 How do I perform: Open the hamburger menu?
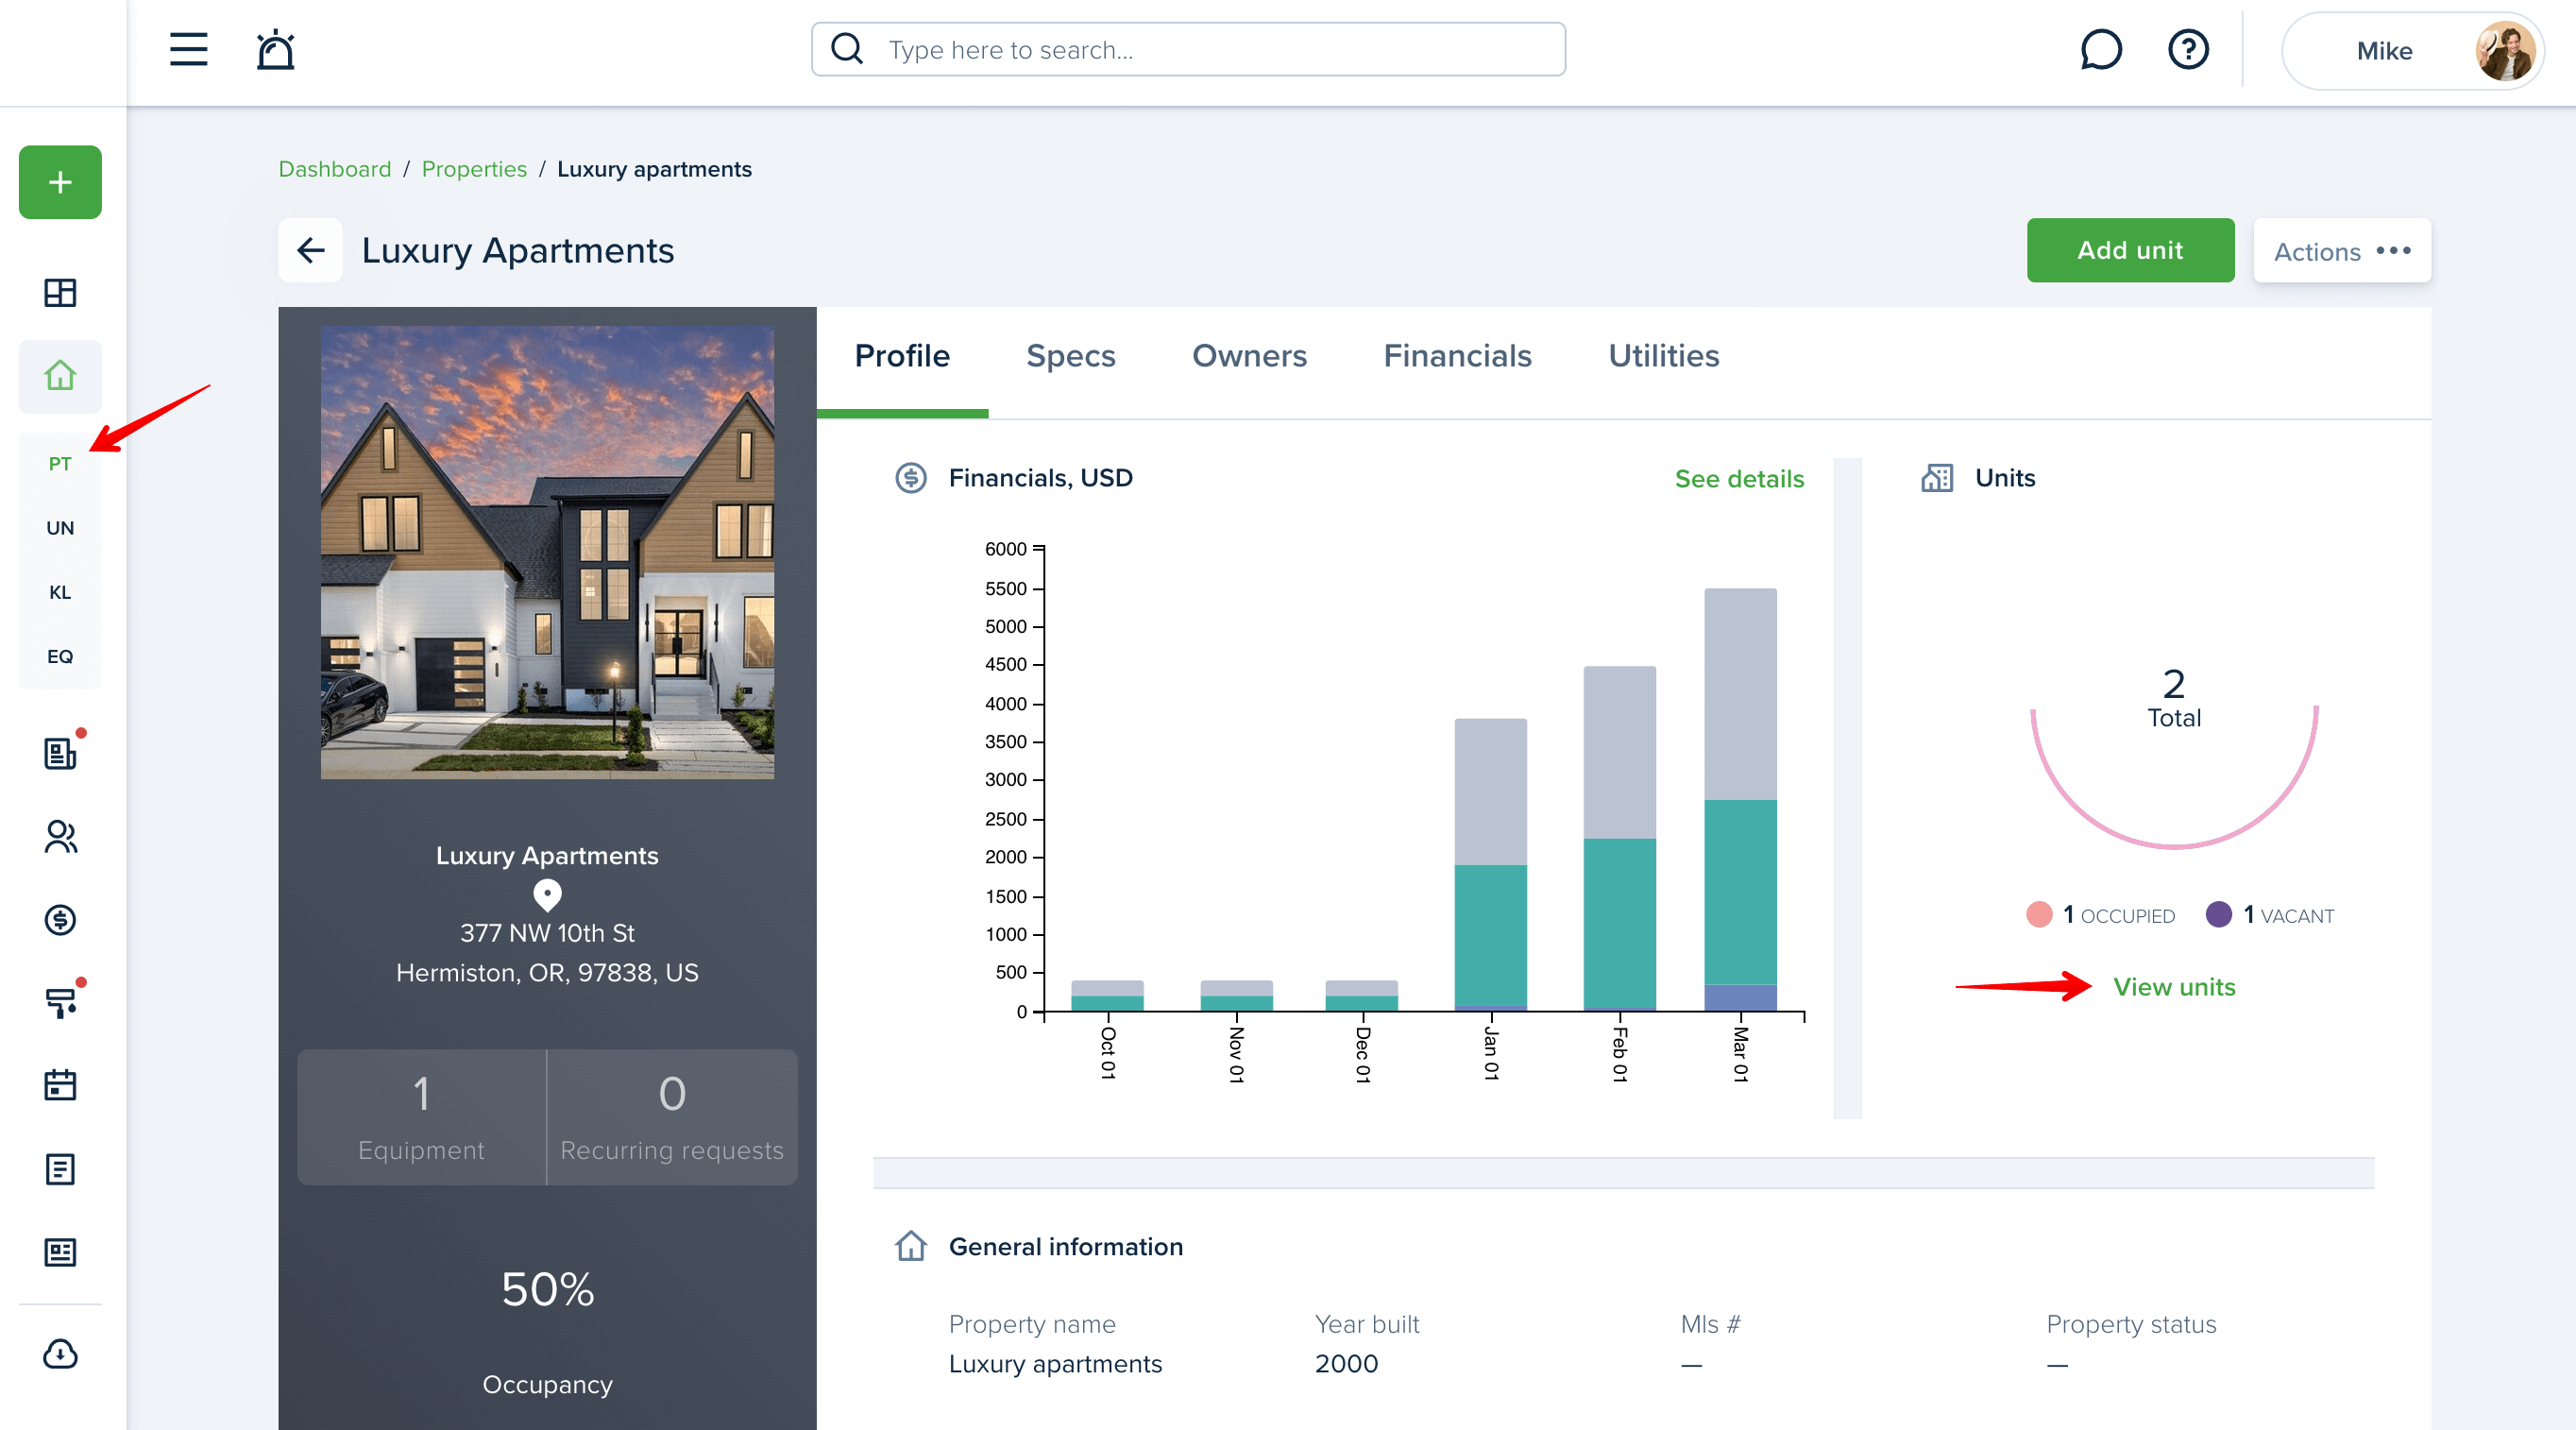(x=188, y=49)
